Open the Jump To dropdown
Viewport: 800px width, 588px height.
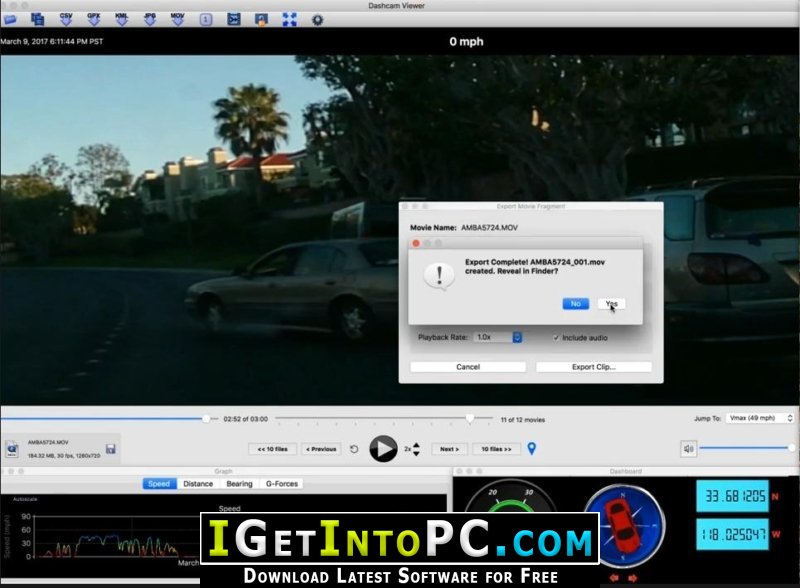pyautogui.click(x=760, y=418)
